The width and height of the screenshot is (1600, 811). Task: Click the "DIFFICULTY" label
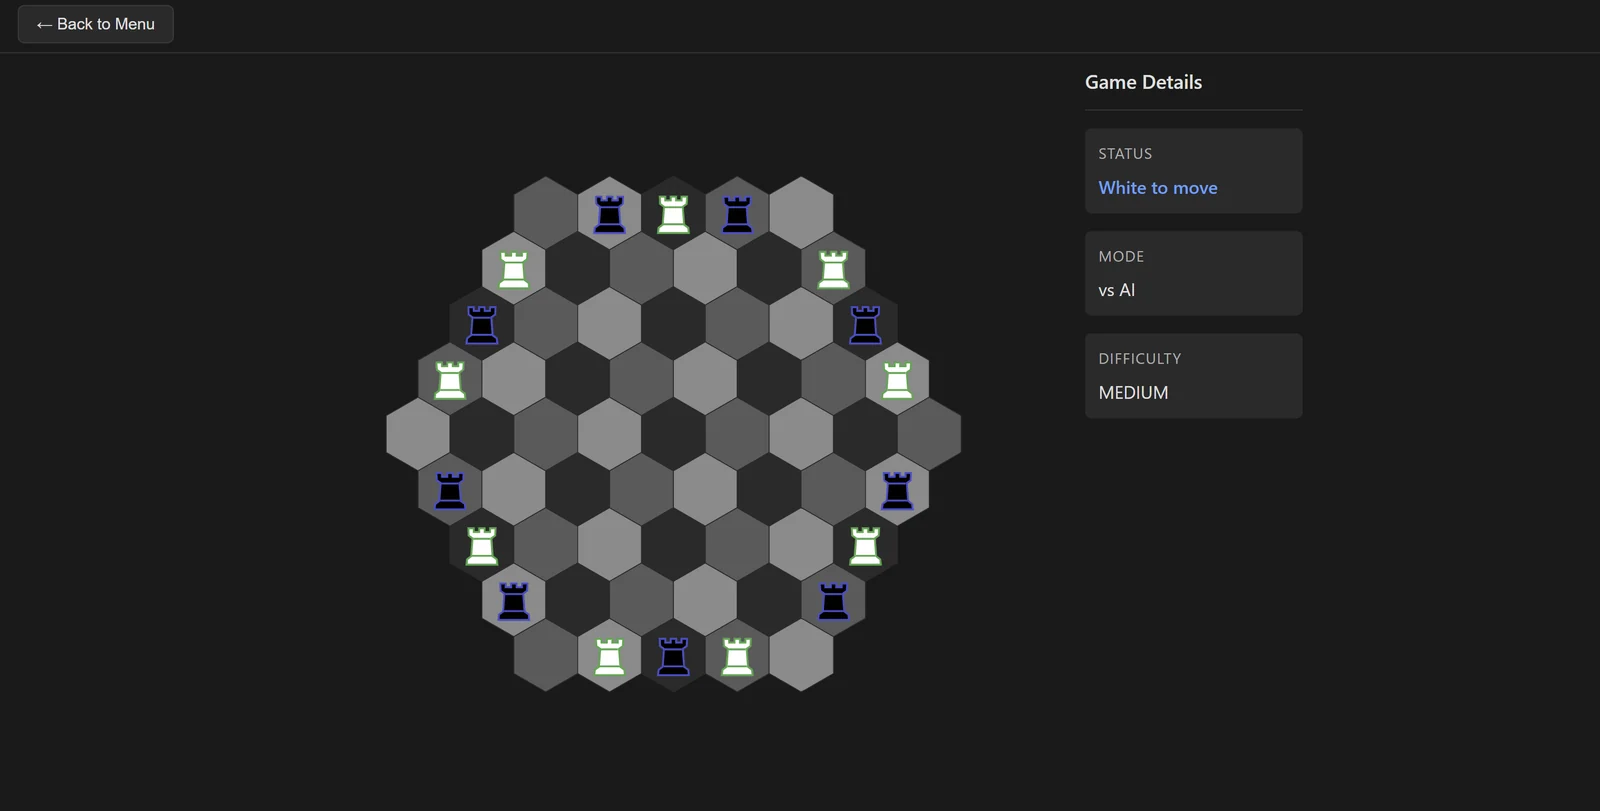click(x=1140, y=359)
